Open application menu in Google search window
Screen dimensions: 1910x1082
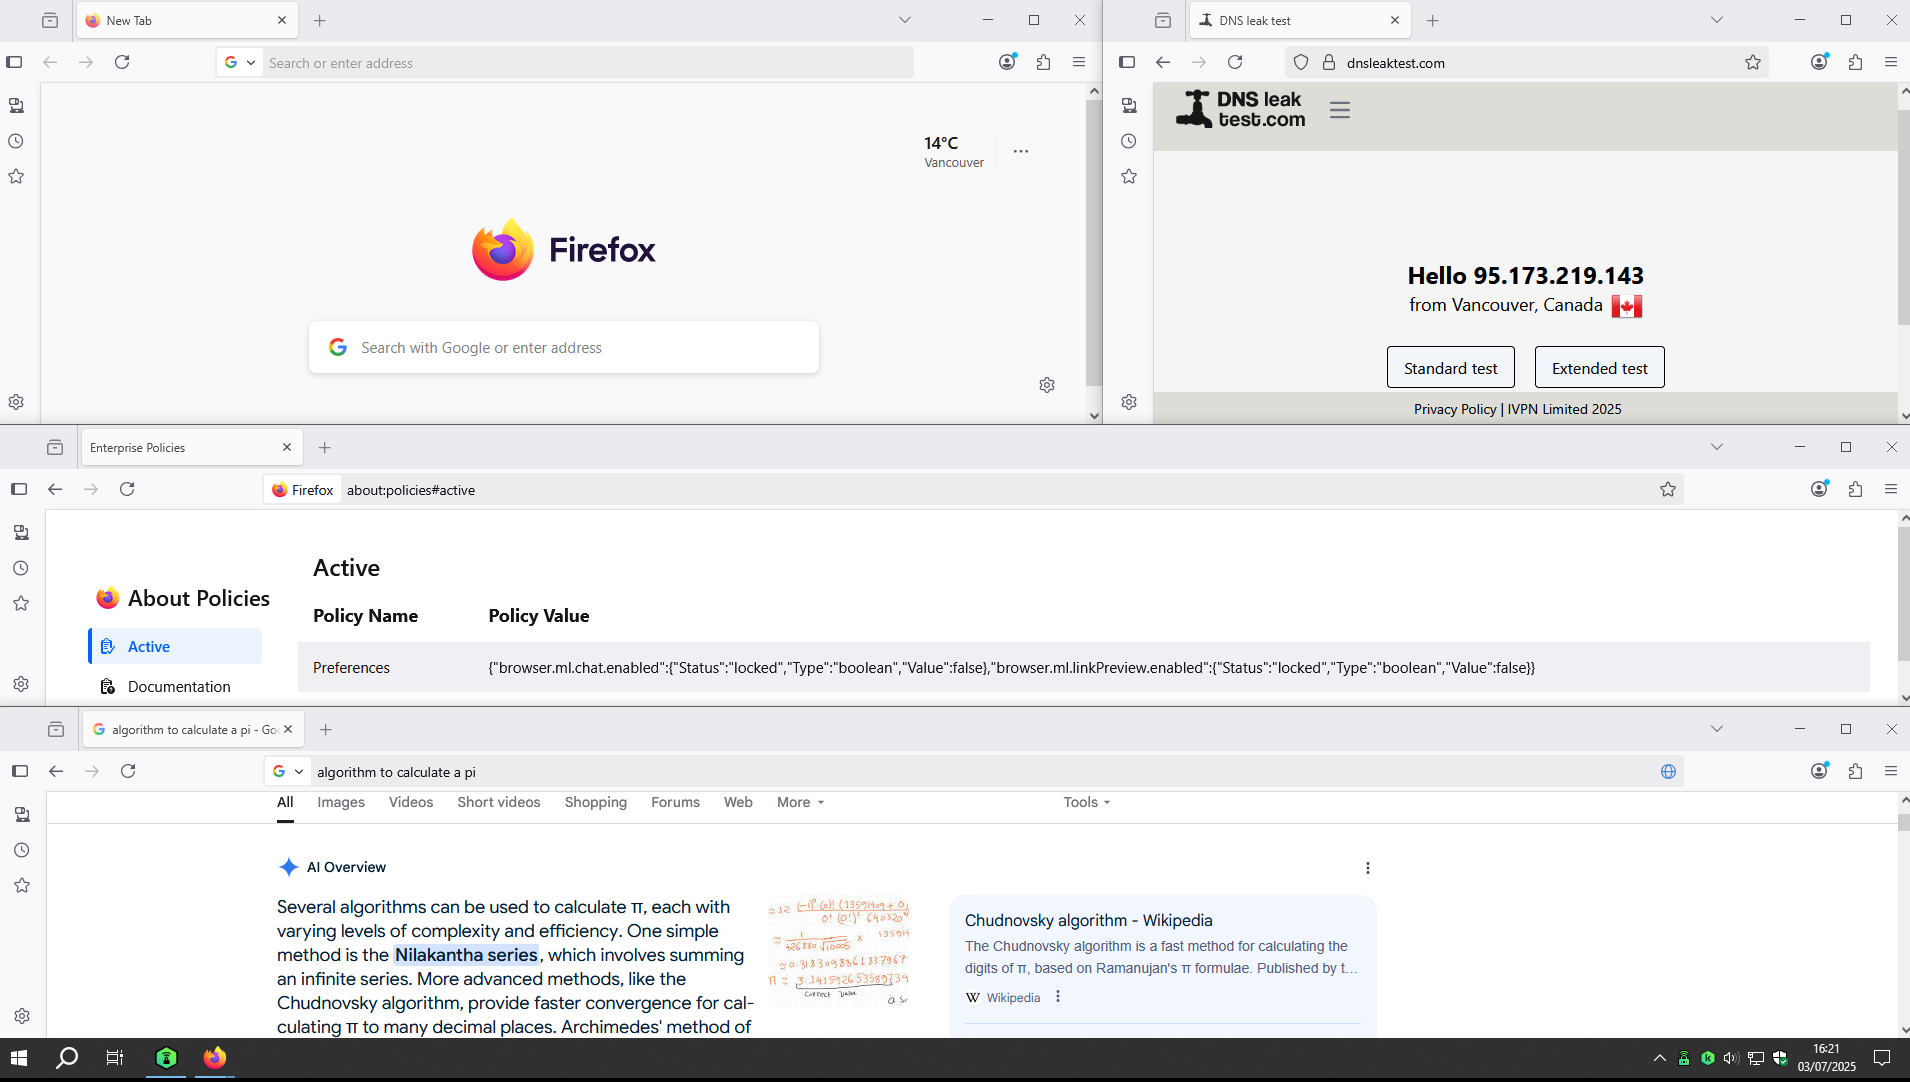(1891, 771)
